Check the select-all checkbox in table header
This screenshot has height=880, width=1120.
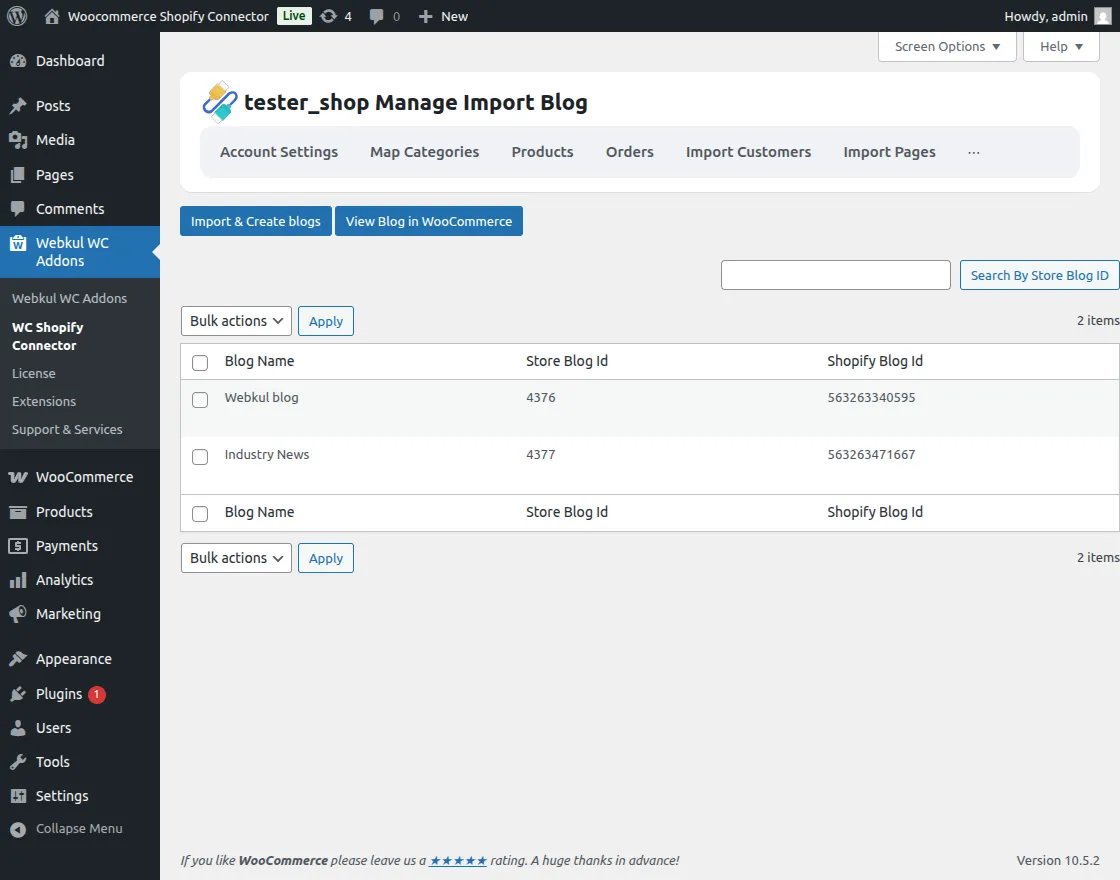pos(199,363)
